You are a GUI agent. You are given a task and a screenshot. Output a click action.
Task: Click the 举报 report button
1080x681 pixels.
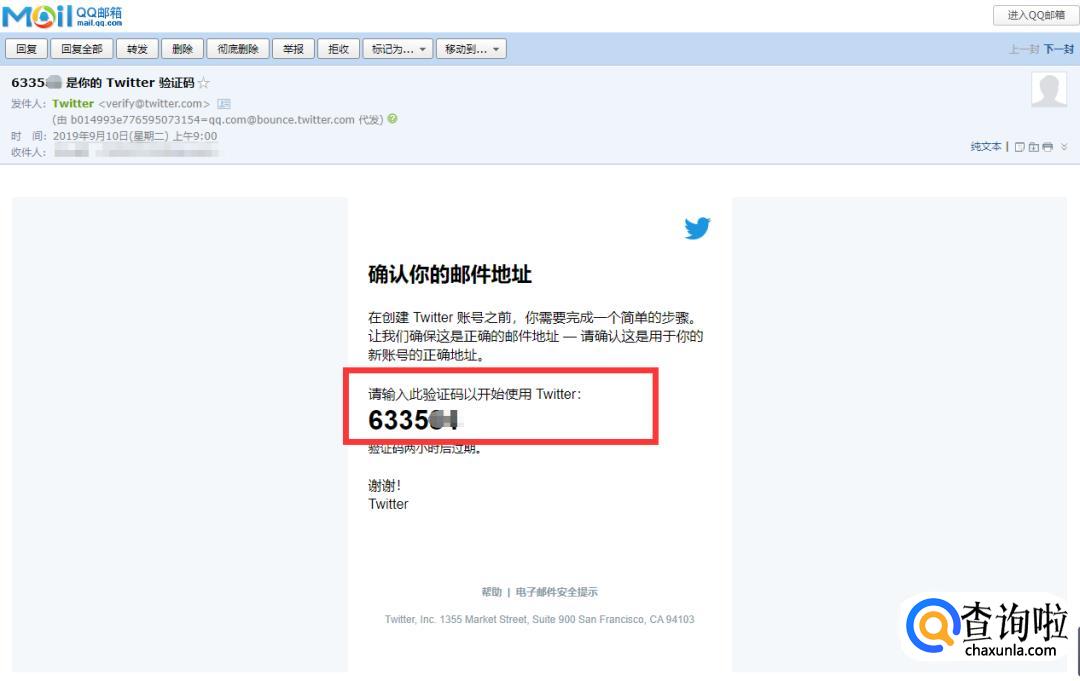point(293,49)
